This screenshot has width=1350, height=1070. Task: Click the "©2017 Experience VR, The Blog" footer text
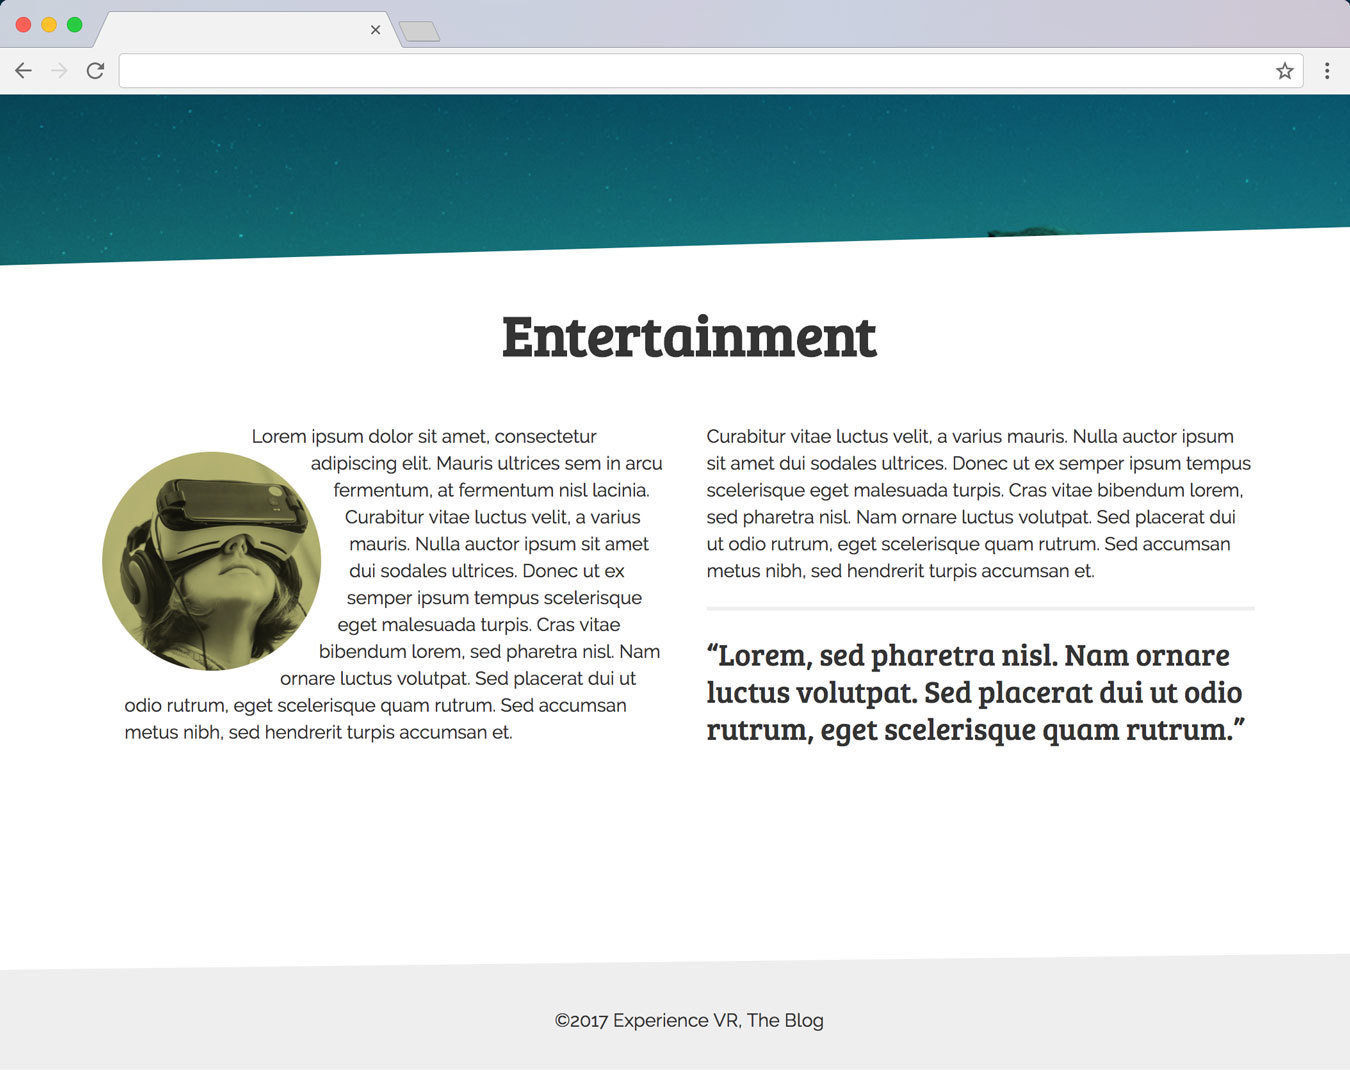coord(689,1020)
